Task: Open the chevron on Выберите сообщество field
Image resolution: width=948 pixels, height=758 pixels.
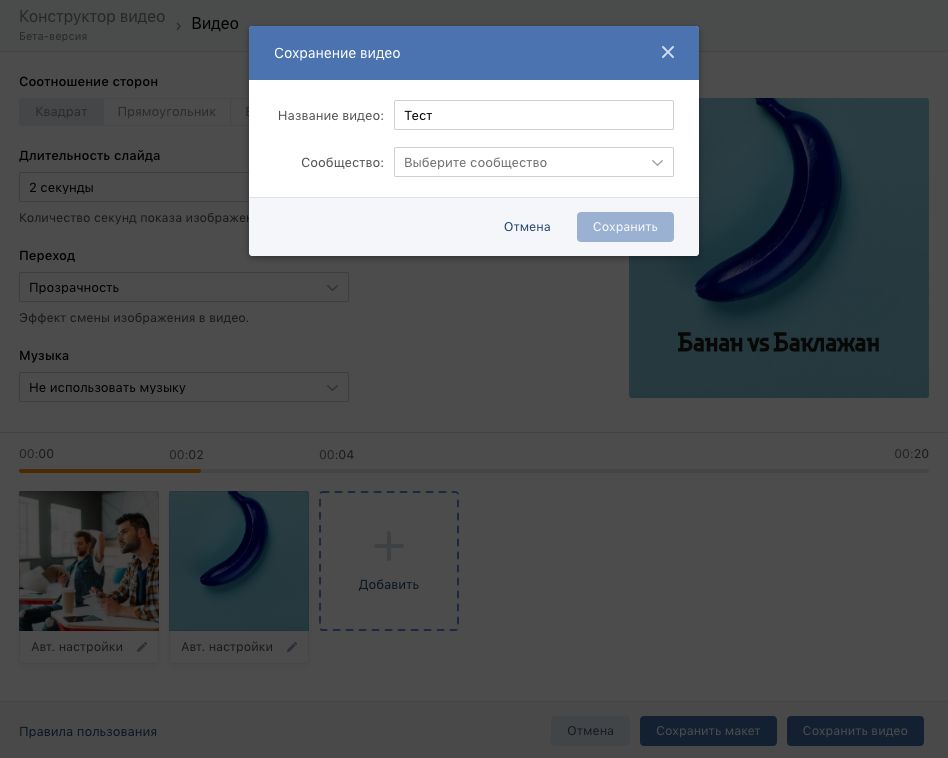Action: click(x=657, y=162)
